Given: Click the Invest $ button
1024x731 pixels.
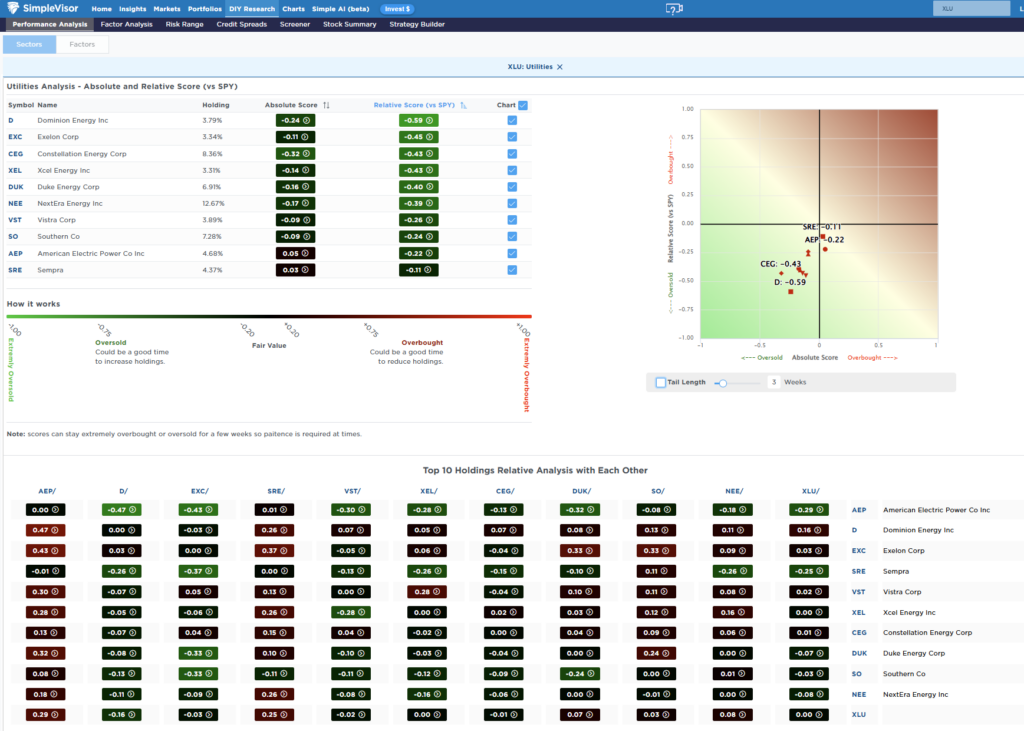Looking at the screenshot, I should (x=398, y=9).
